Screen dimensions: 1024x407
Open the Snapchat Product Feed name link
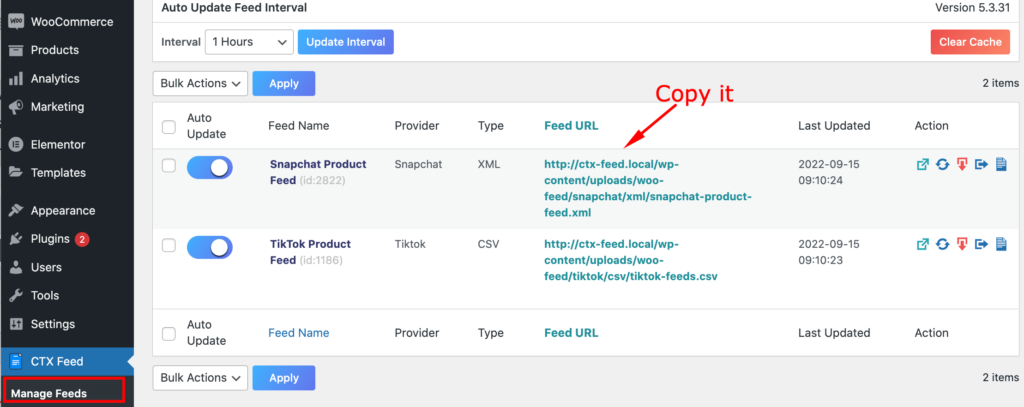pos(317,172)
